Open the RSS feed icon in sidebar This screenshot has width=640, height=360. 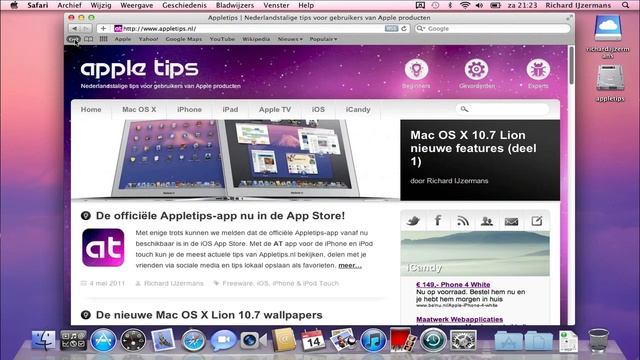click(462, 221)
